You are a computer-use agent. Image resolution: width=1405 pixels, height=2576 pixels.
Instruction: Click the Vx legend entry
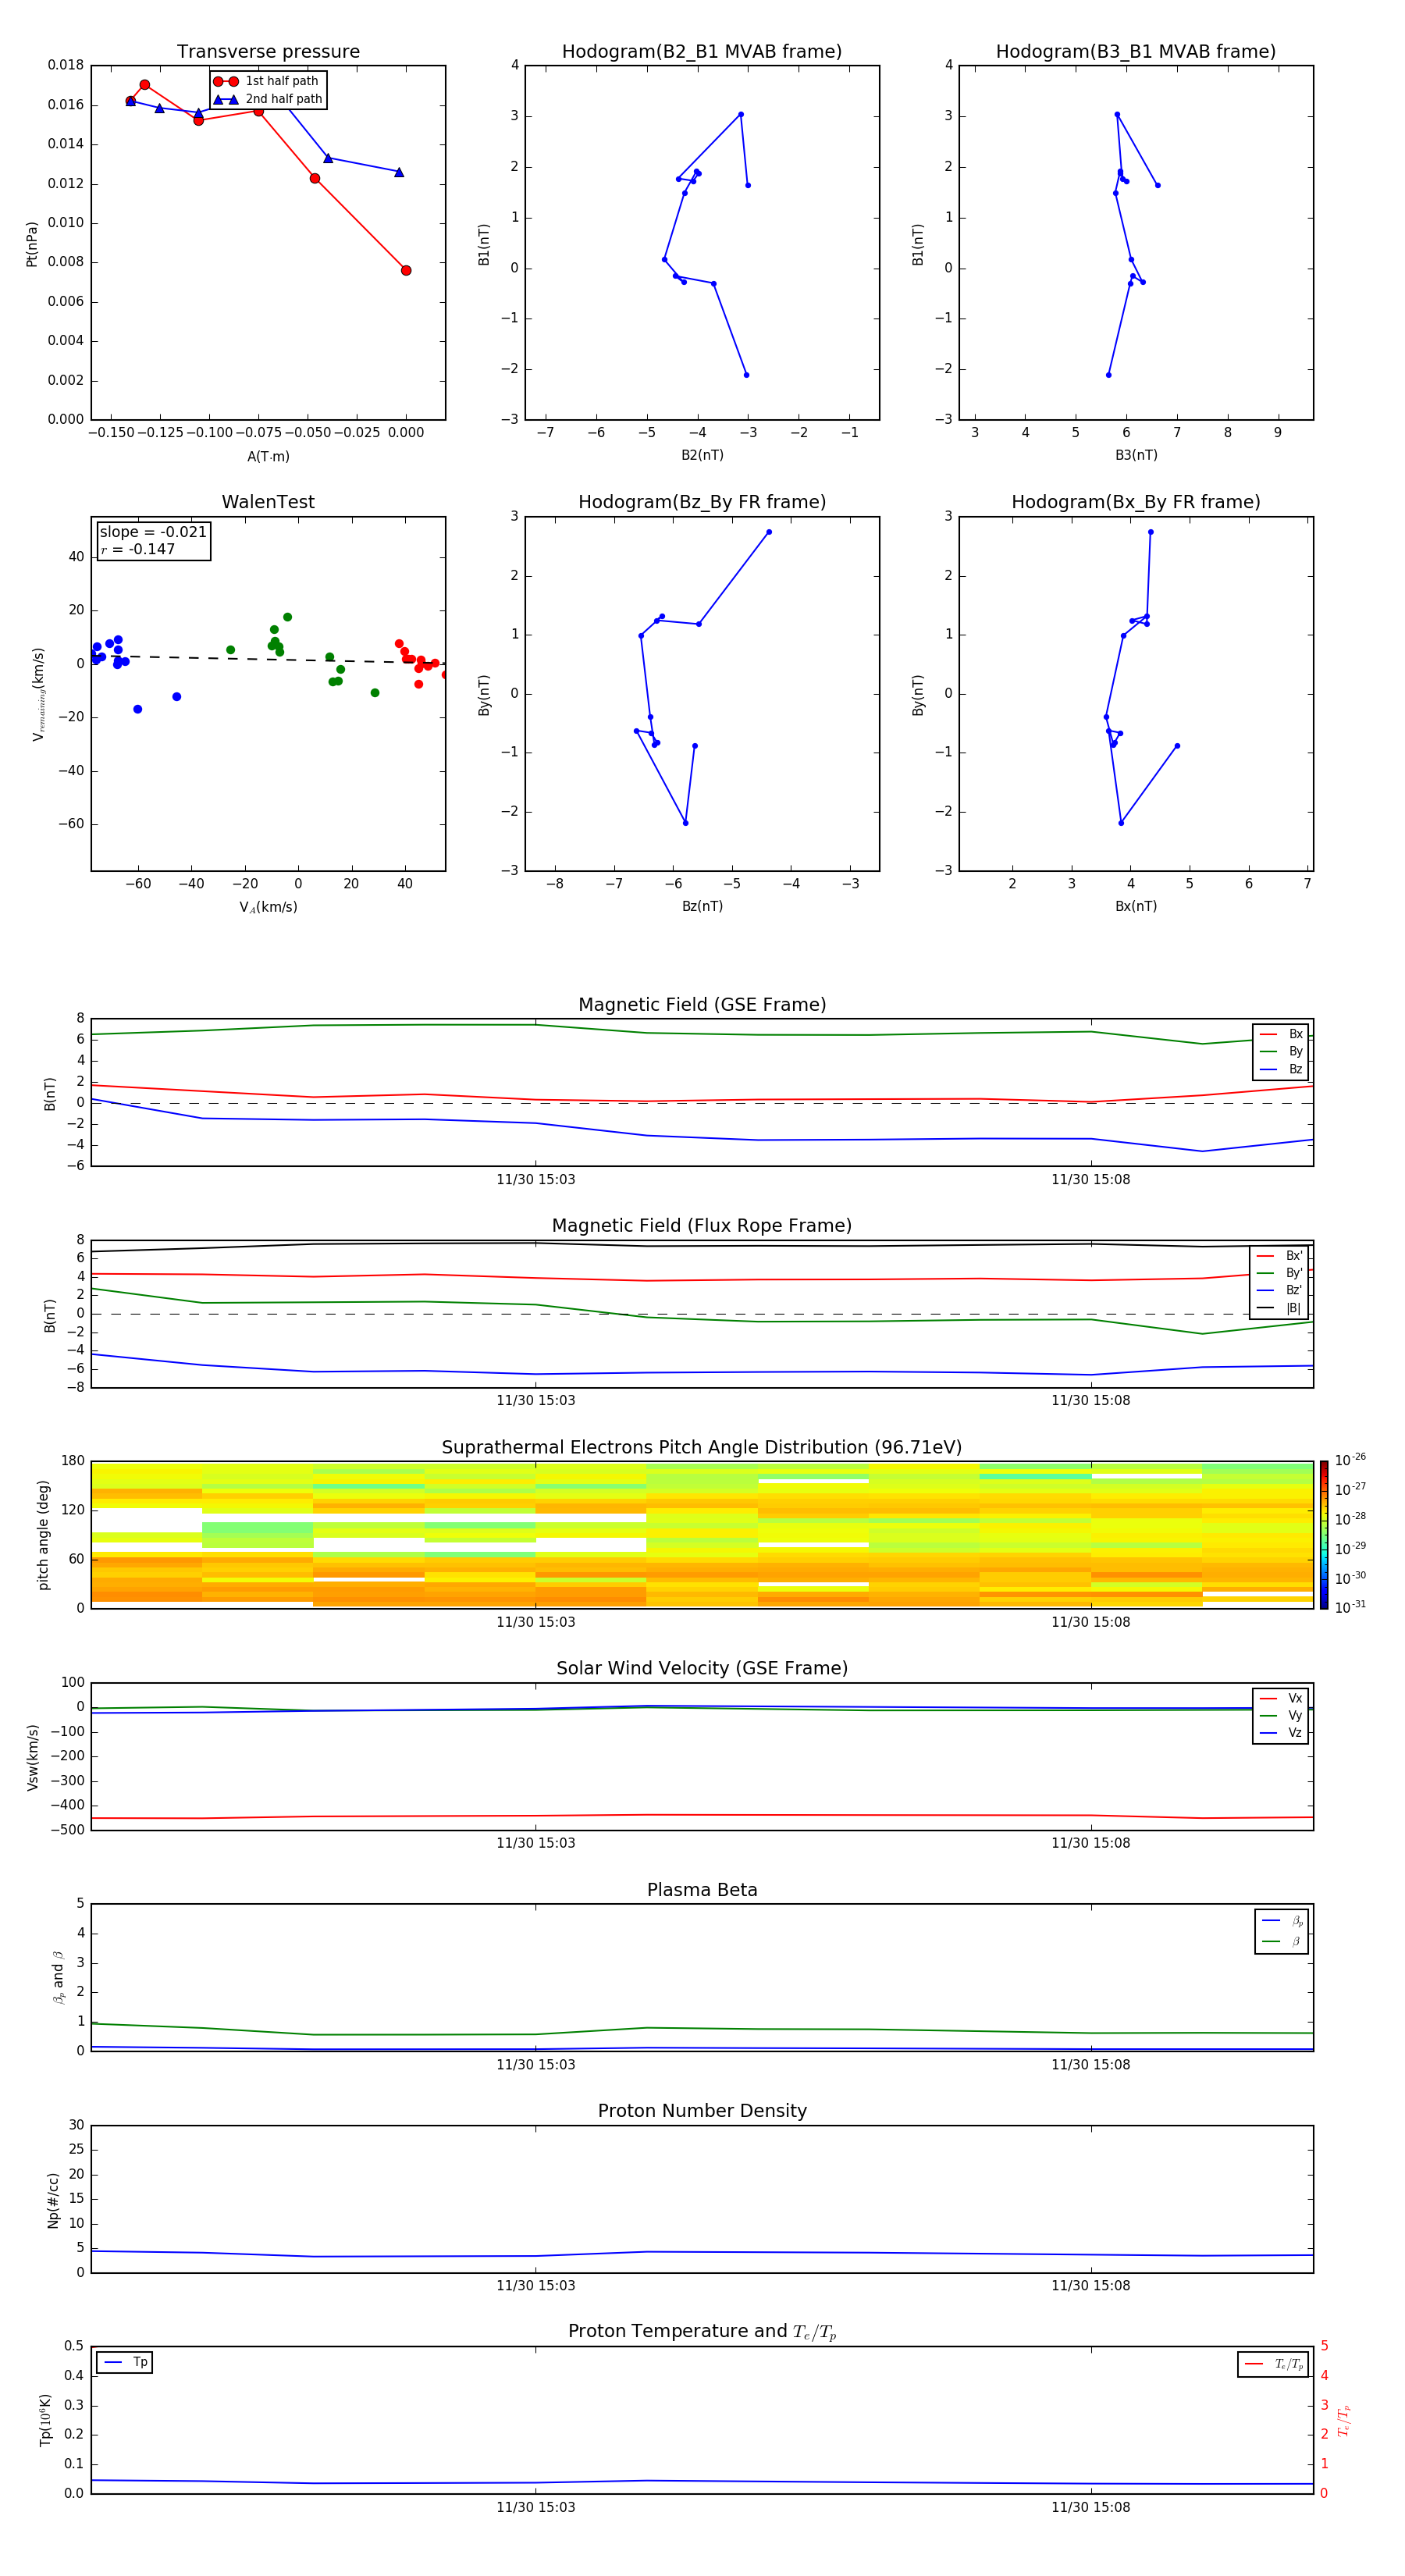tap(1281, 1698)
